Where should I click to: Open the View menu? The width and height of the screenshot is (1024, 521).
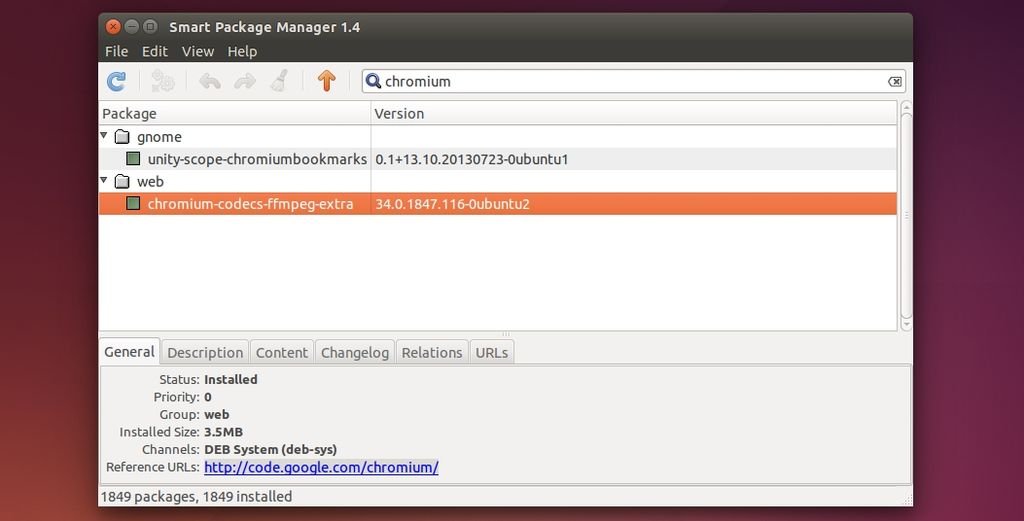tap(198, 51)
